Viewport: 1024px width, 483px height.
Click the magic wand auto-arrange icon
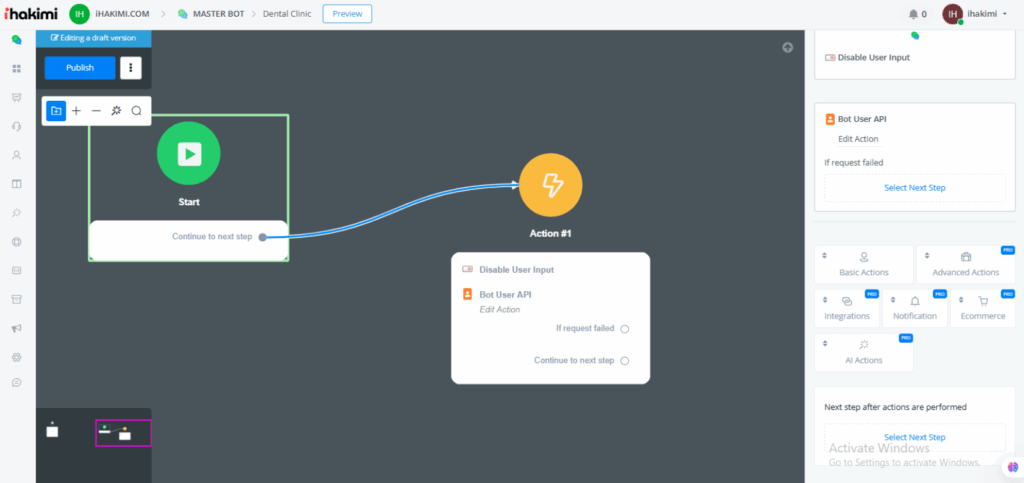pos(116,111)
